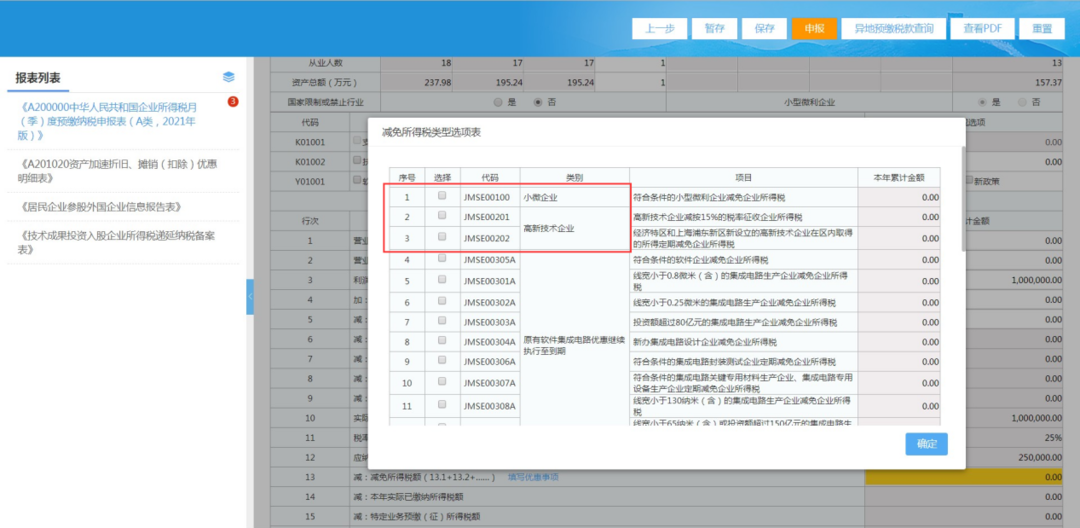The image size is (1080, 528).
Task: Check the box for JMSE00308A
Action: [x=442, y=405]
